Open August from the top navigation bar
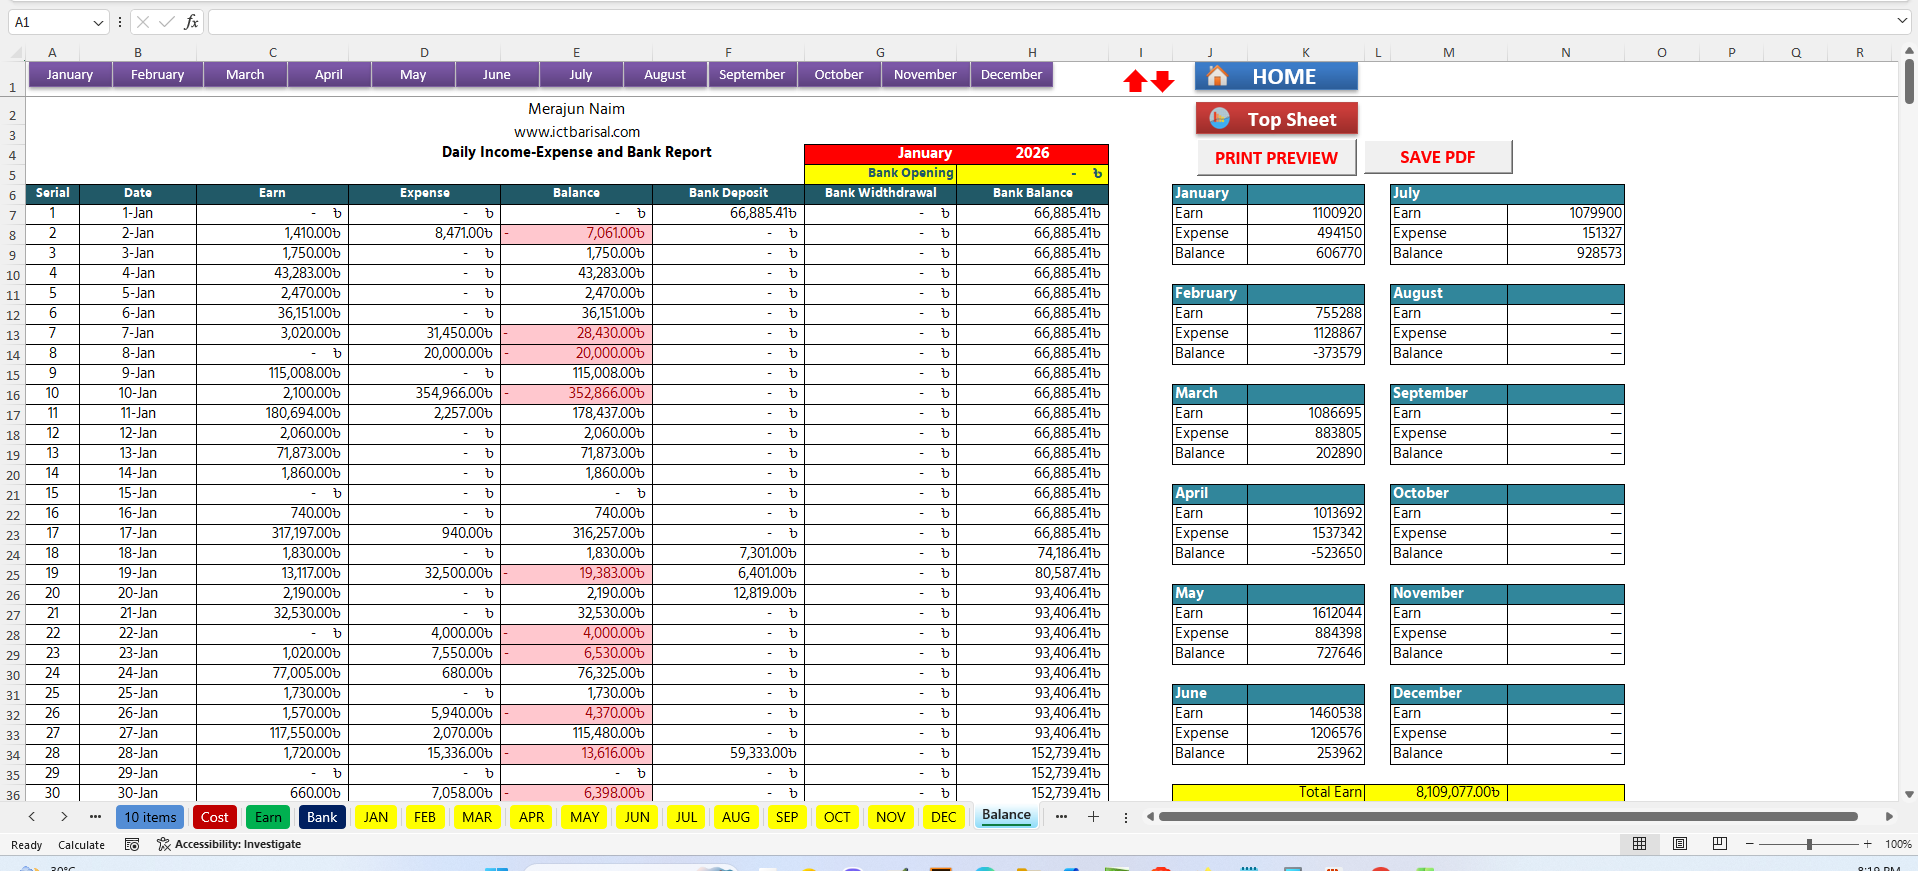Screen dimensions: 1918x871 665,75
